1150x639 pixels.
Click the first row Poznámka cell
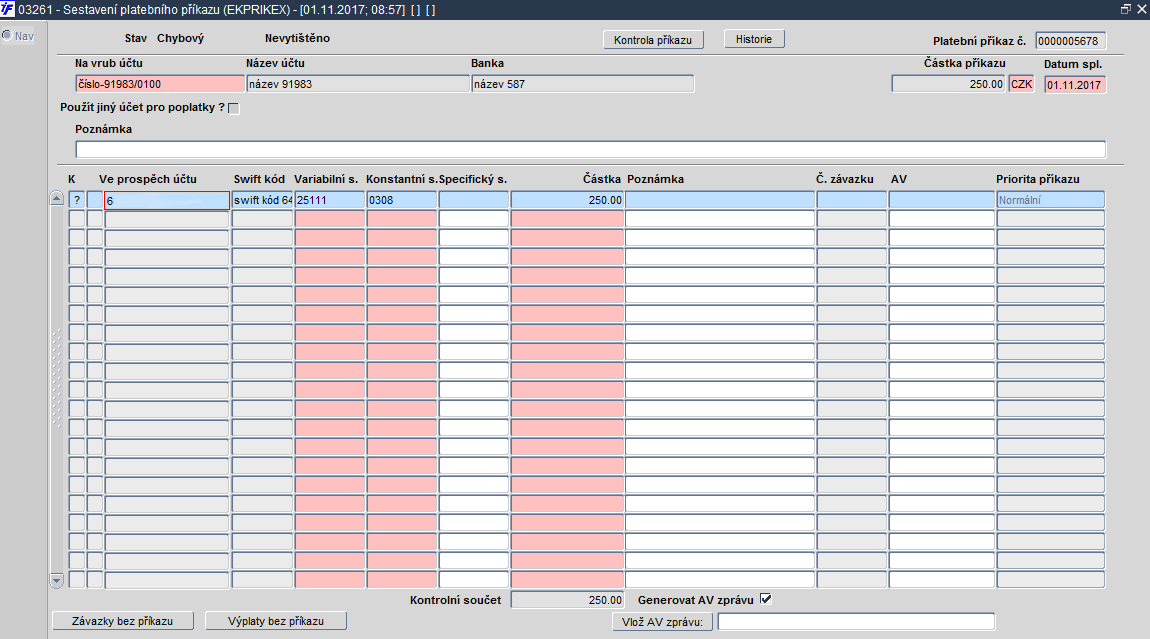719,200
